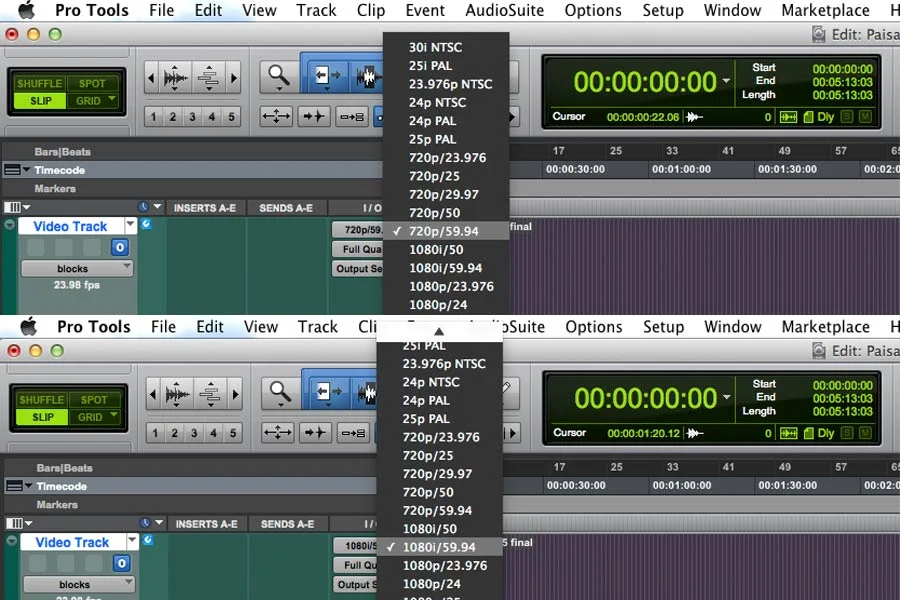The height and width of the screenshot is (600, 900).
Task: Click the lower Video Track online icon
Action: [148, 540]
